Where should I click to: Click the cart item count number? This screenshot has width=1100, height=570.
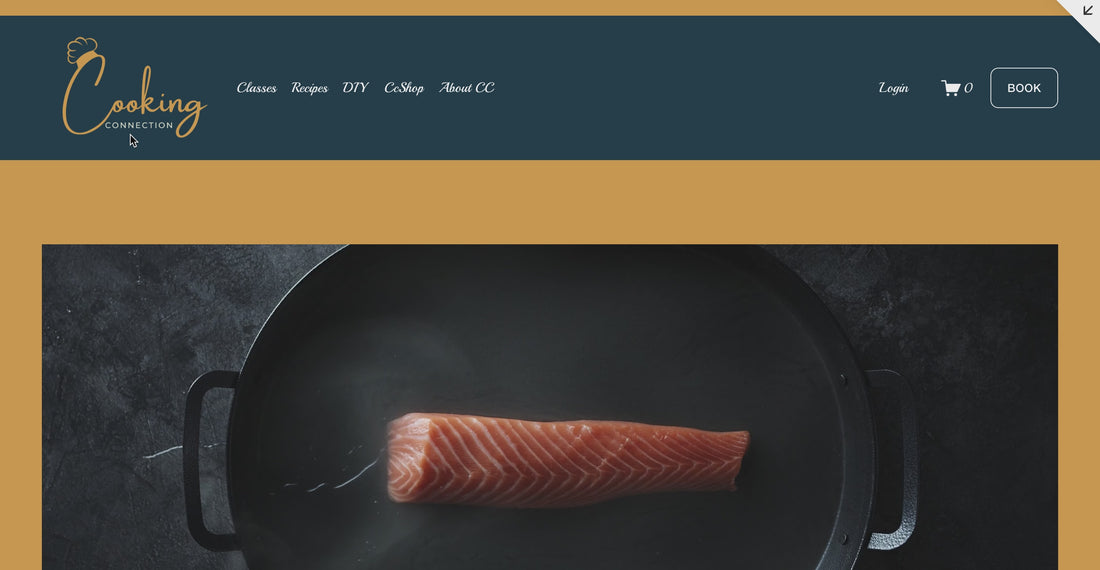pos(968,88)
